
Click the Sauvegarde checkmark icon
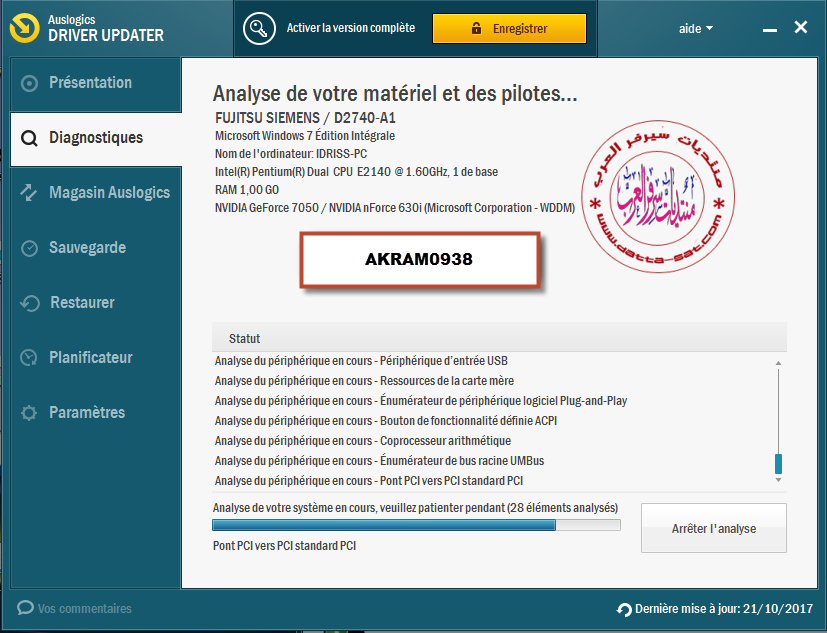tap(30, 248)
